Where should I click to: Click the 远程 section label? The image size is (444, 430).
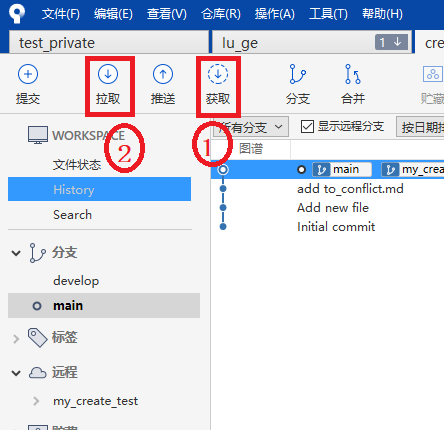[64, 372]
